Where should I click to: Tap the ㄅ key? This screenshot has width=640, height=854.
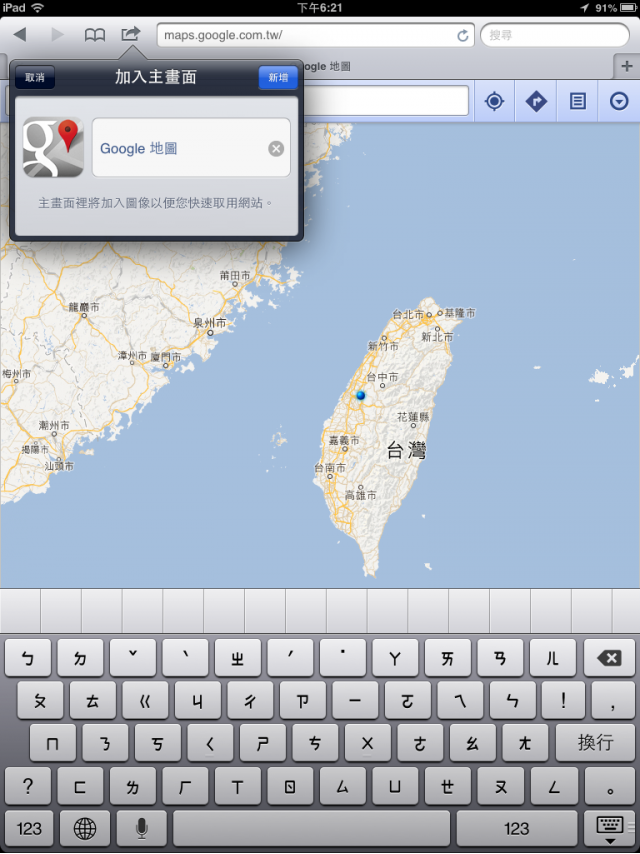point(28,658)
